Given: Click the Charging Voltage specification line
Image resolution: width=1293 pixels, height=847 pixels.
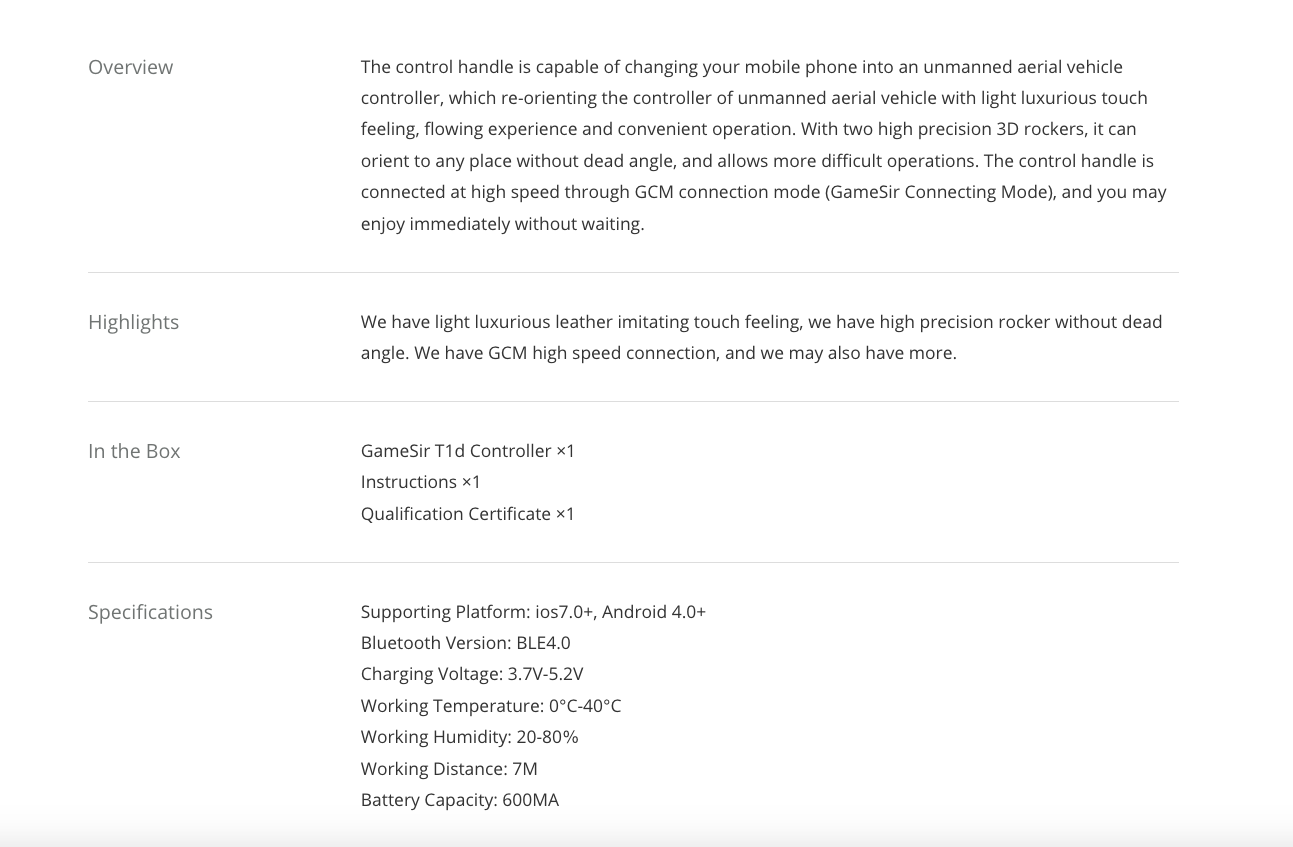Looking at the screenshot, I should [x=472, y=674].
